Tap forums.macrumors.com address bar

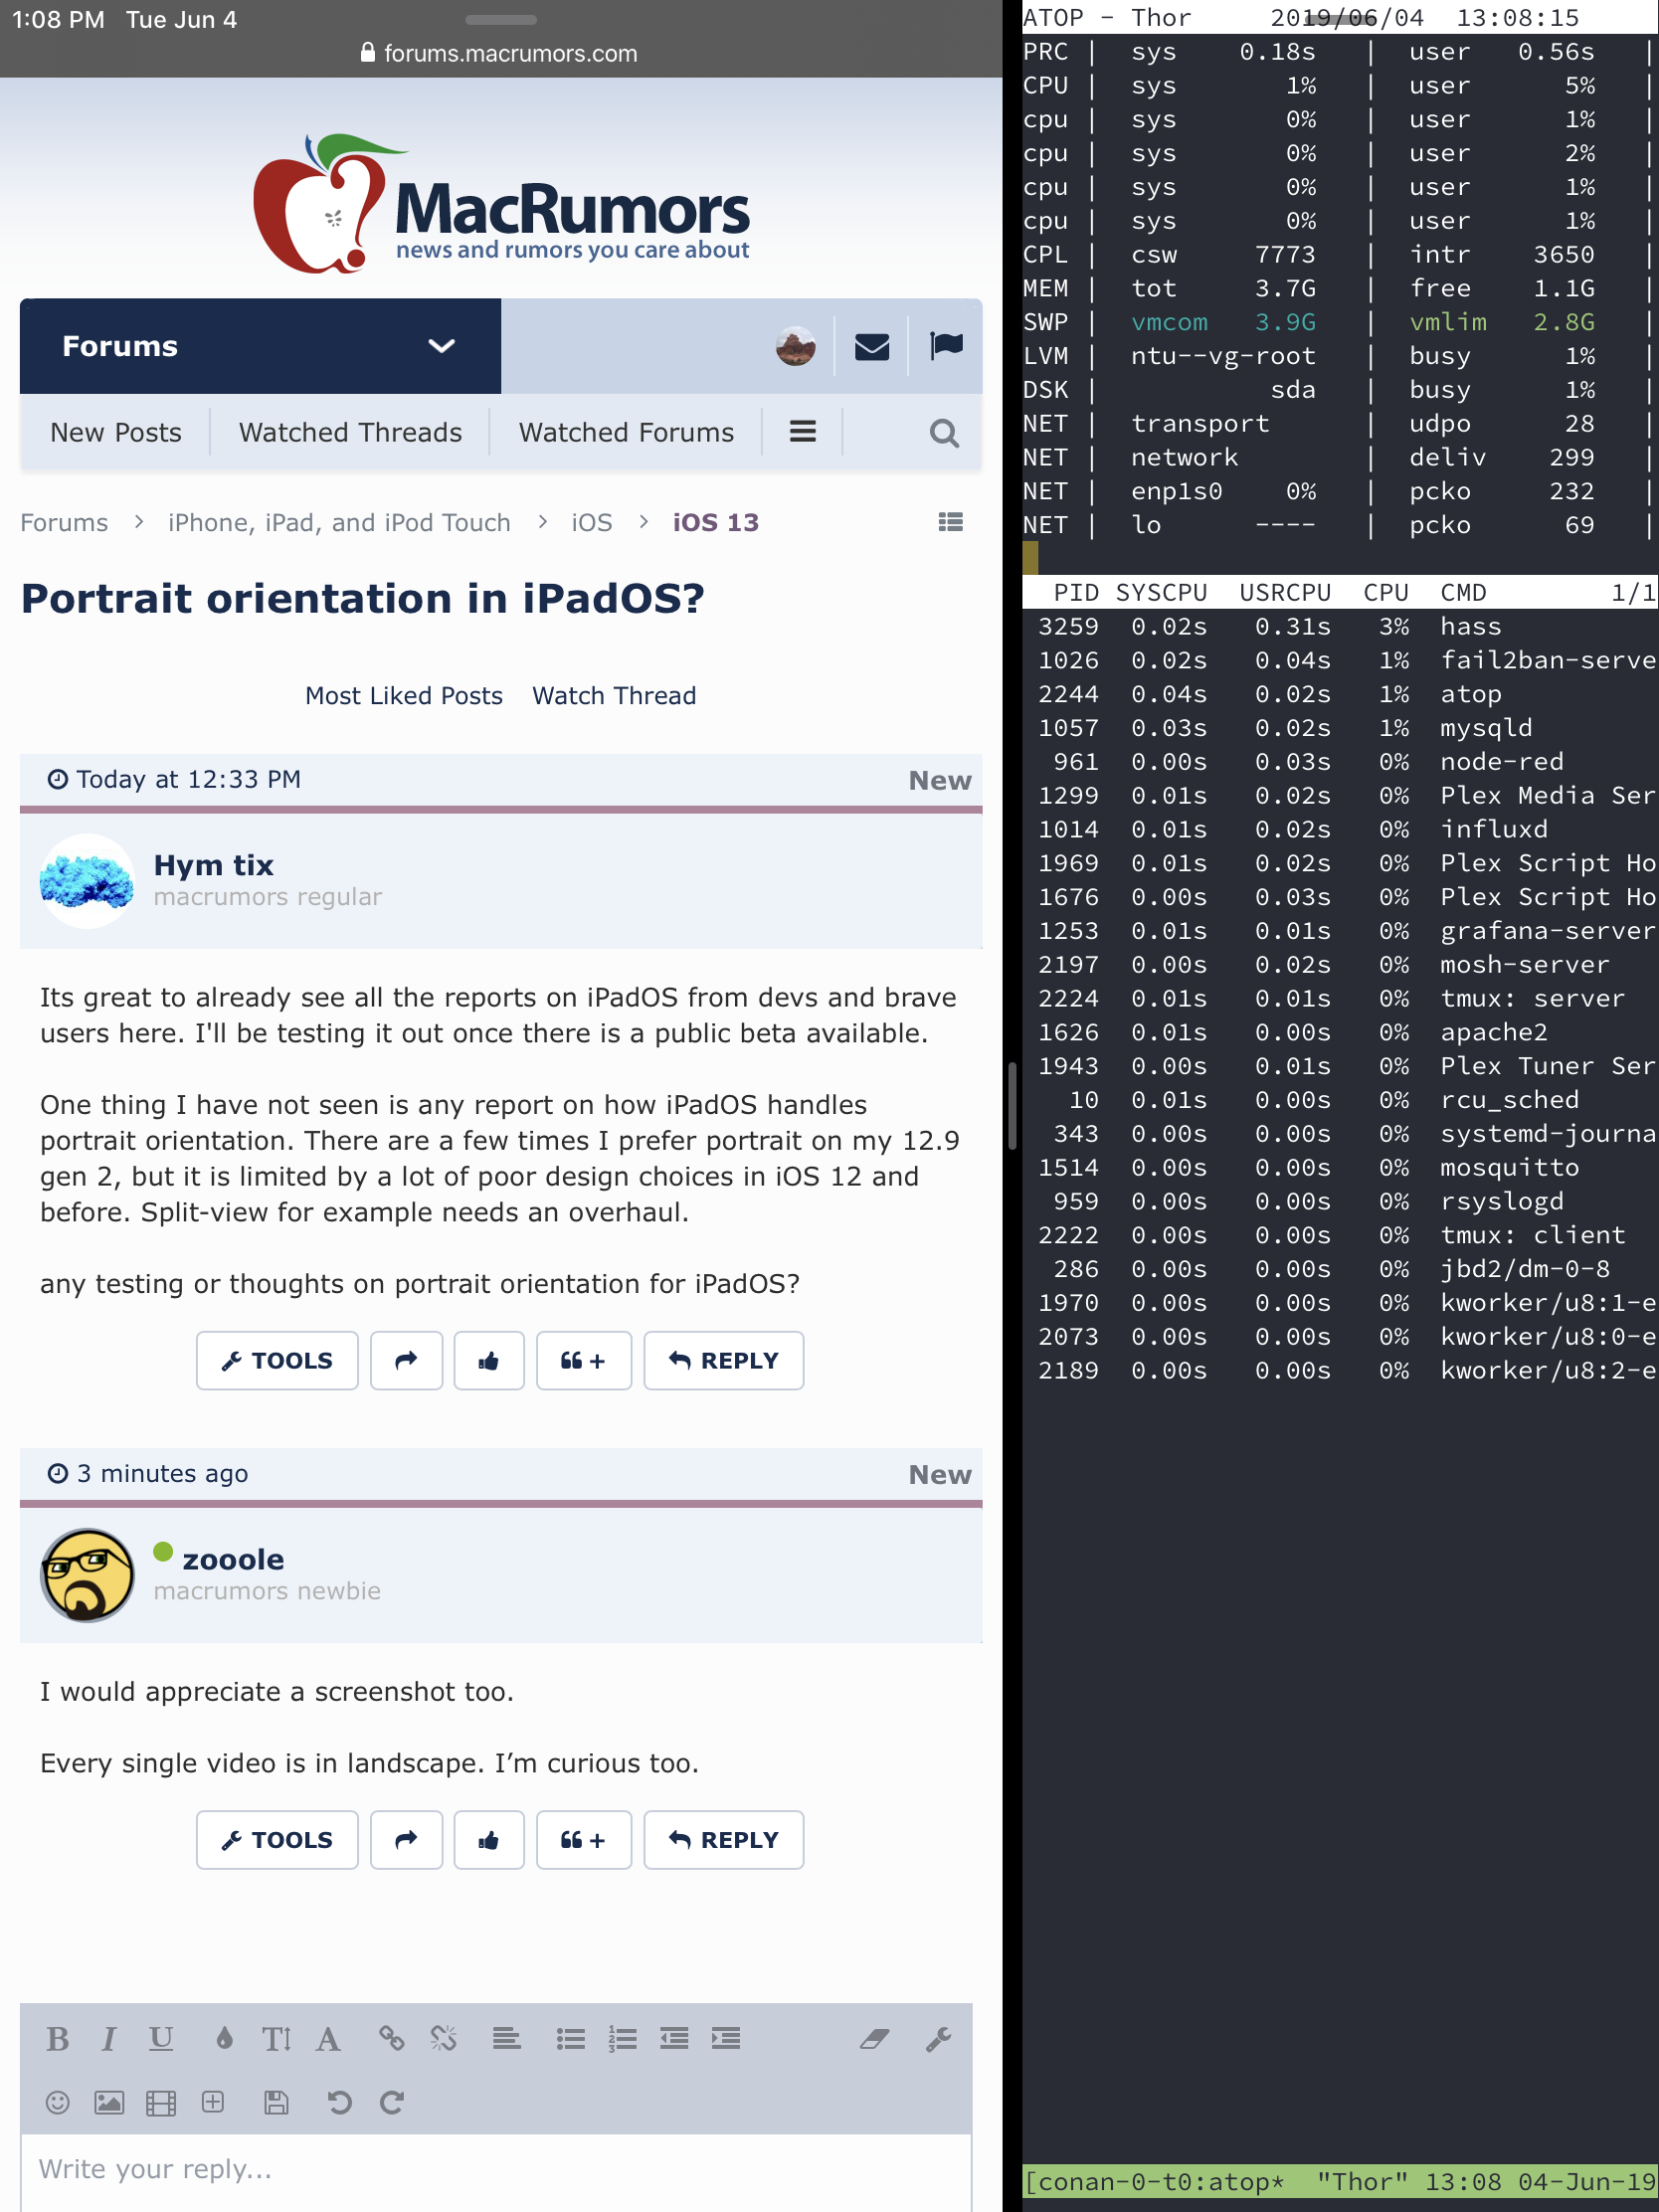500,53
